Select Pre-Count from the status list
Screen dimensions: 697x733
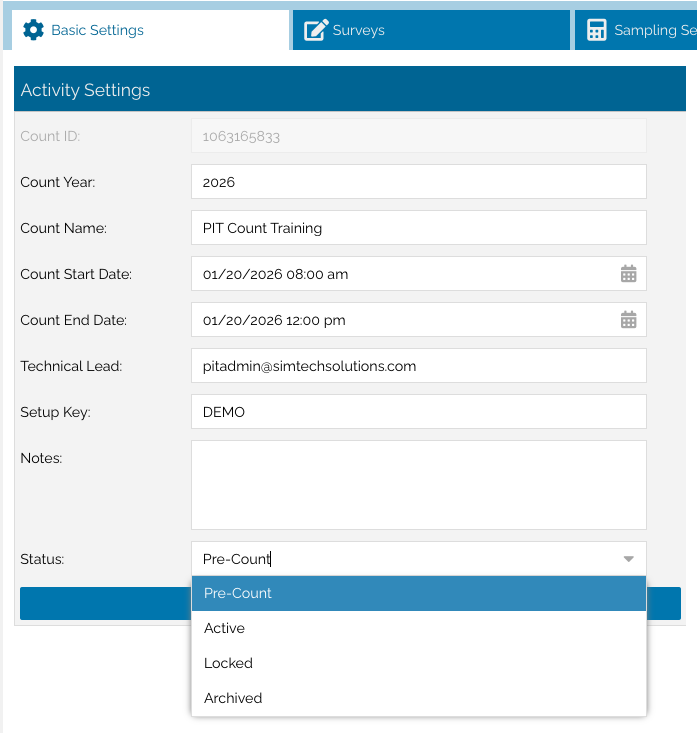click(x=419, y=593)
